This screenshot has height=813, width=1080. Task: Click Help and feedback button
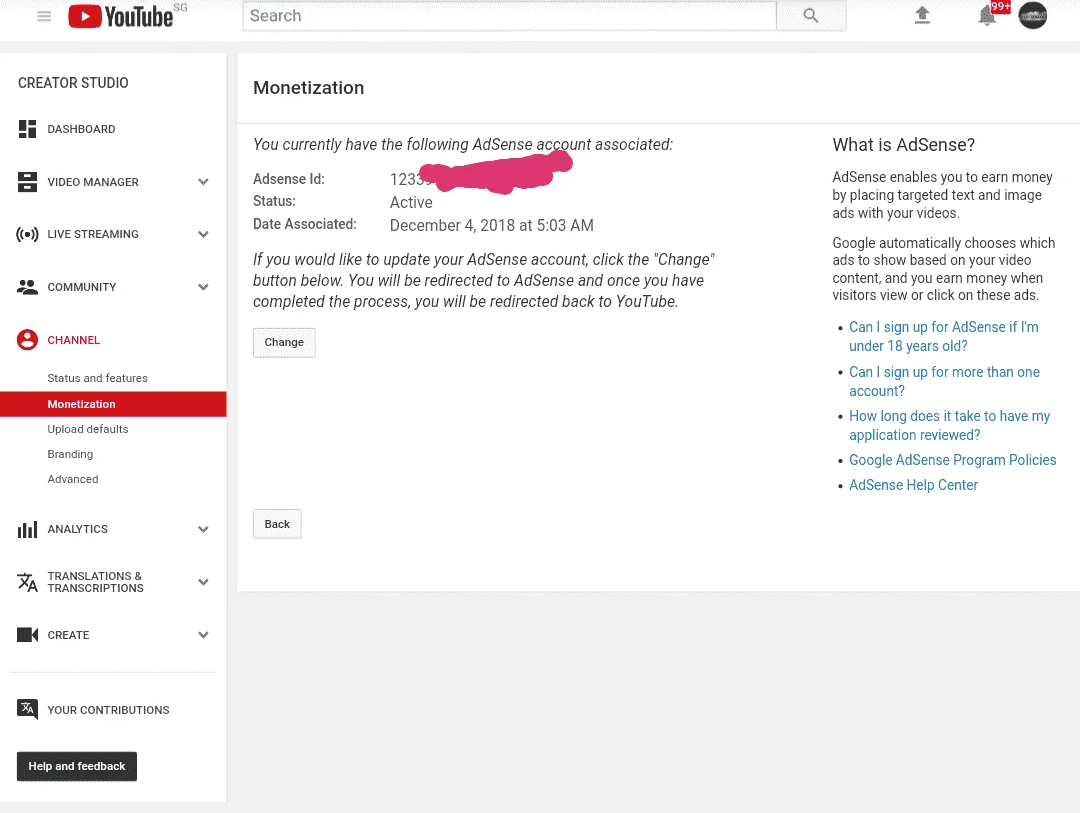77,766
